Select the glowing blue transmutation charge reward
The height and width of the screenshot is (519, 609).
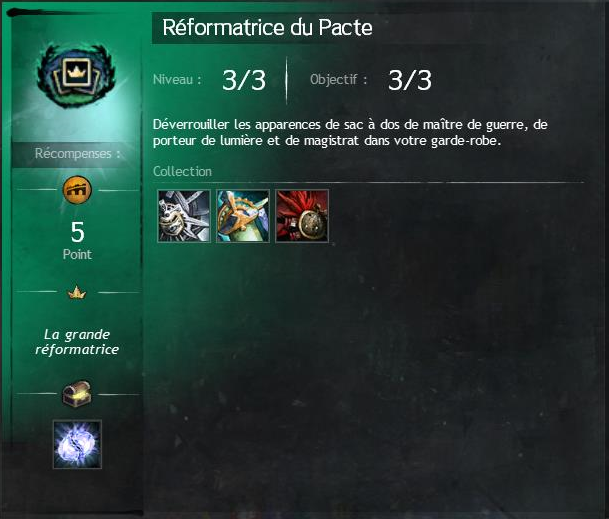coord(77,444)
